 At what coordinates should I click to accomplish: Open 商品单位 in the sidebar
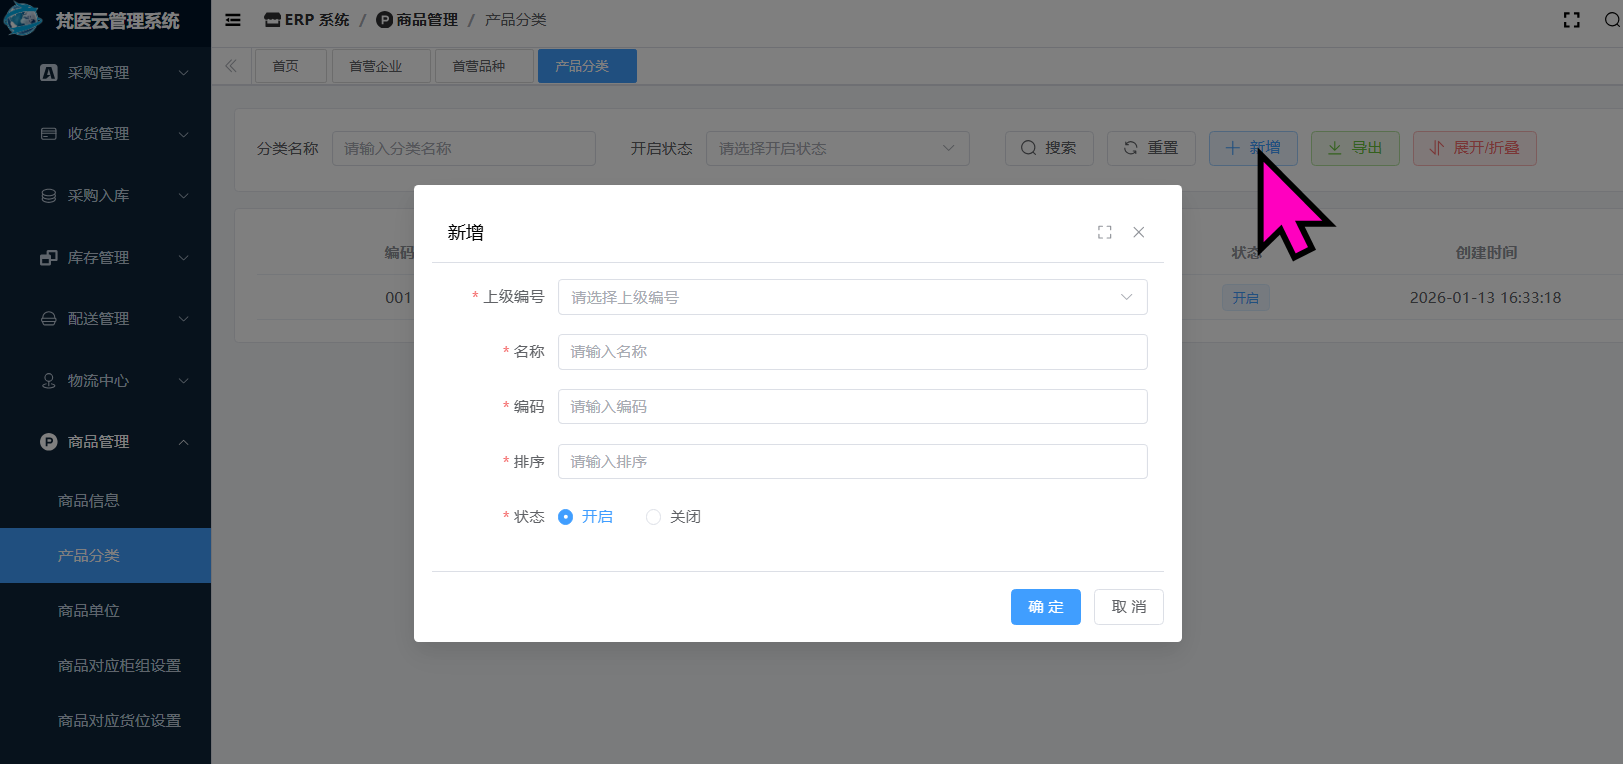[89, 611]
